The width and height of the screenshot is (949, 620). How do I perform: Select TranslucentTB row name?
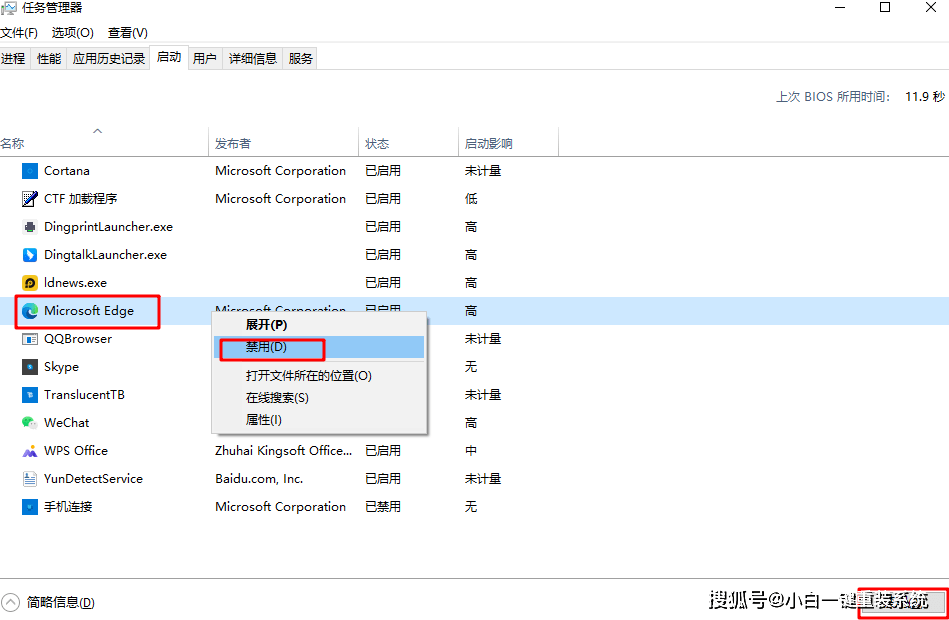point(84,395)
